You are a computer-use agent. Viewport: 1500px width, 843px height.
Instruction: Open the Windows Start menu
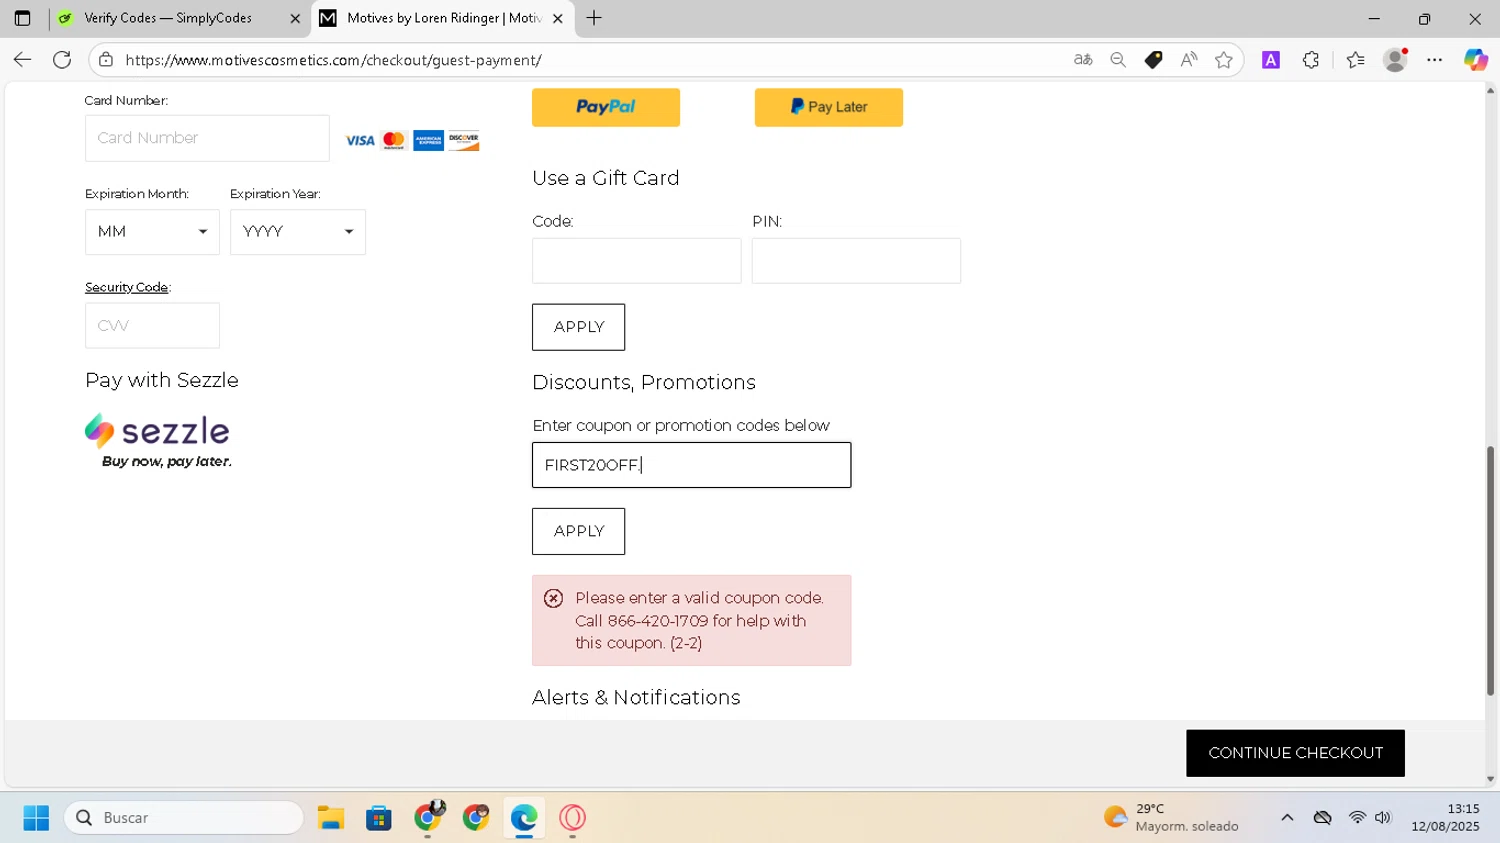[36, 818]
